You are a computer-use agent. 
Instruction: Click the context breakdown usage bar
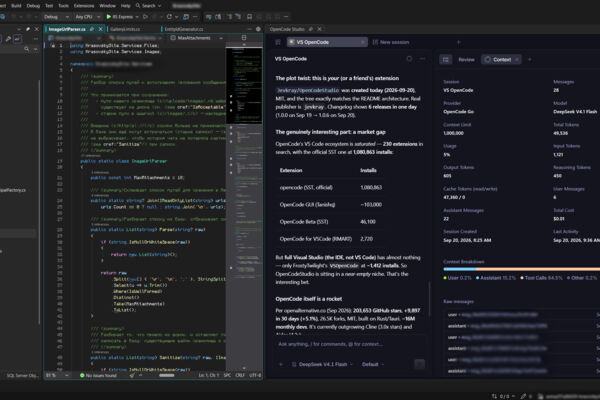point(522,269)
